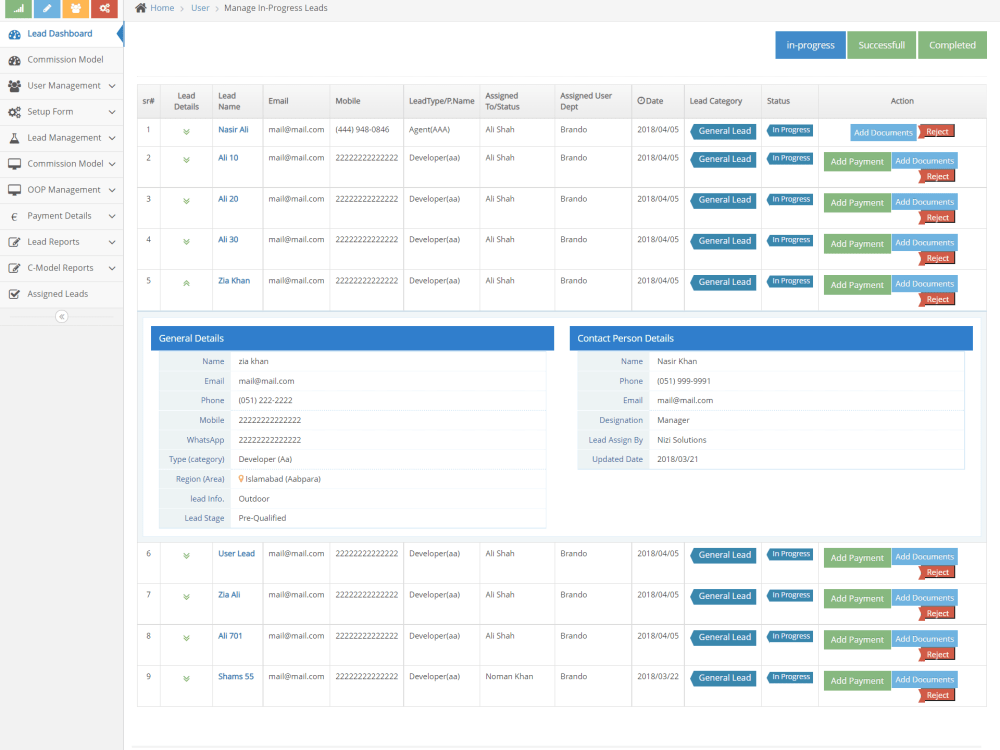Viewport: 1000px width, 750px height.
Task: Expand lead details for Shams 55
Action: pos(186,679)
